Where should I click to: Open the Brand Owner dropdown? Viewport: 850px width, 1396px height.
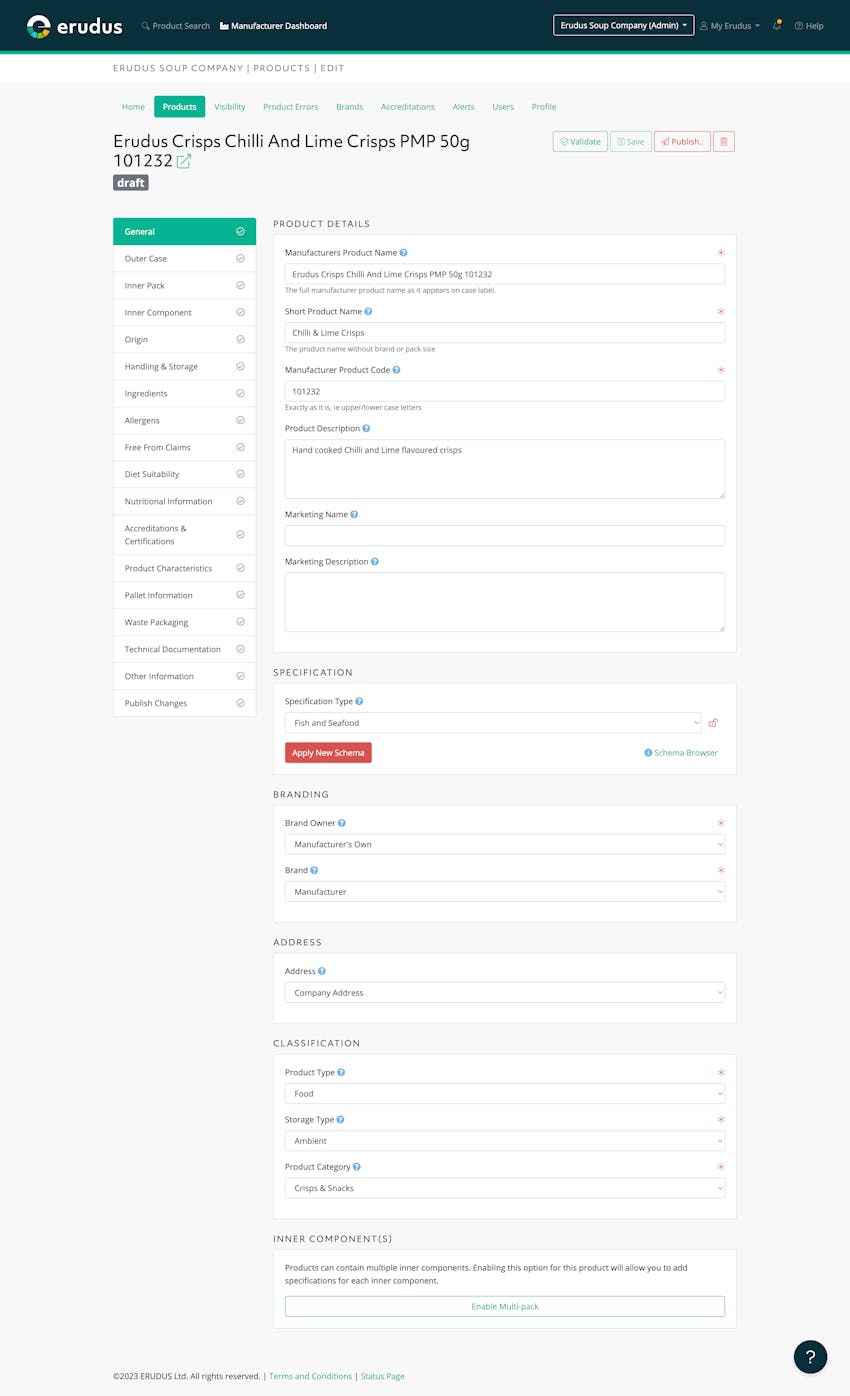tap(505, 844)
